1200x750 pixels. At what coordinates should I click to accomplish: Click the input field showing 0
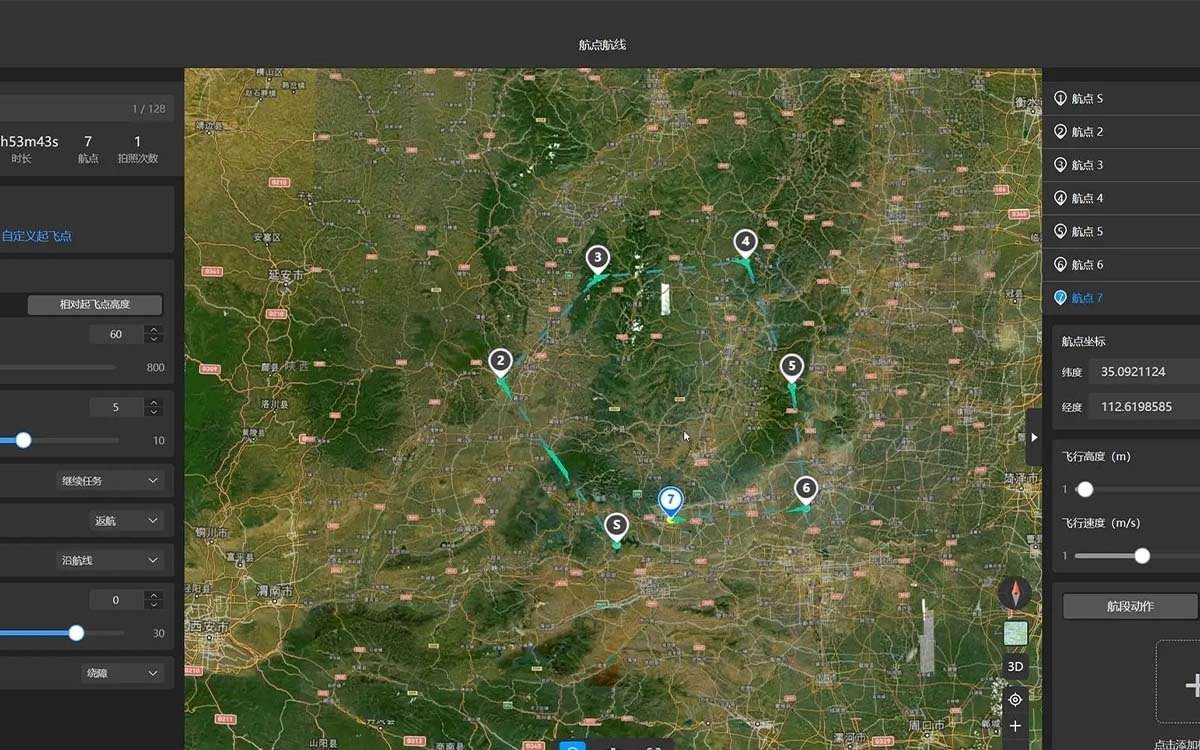point(116,600)
